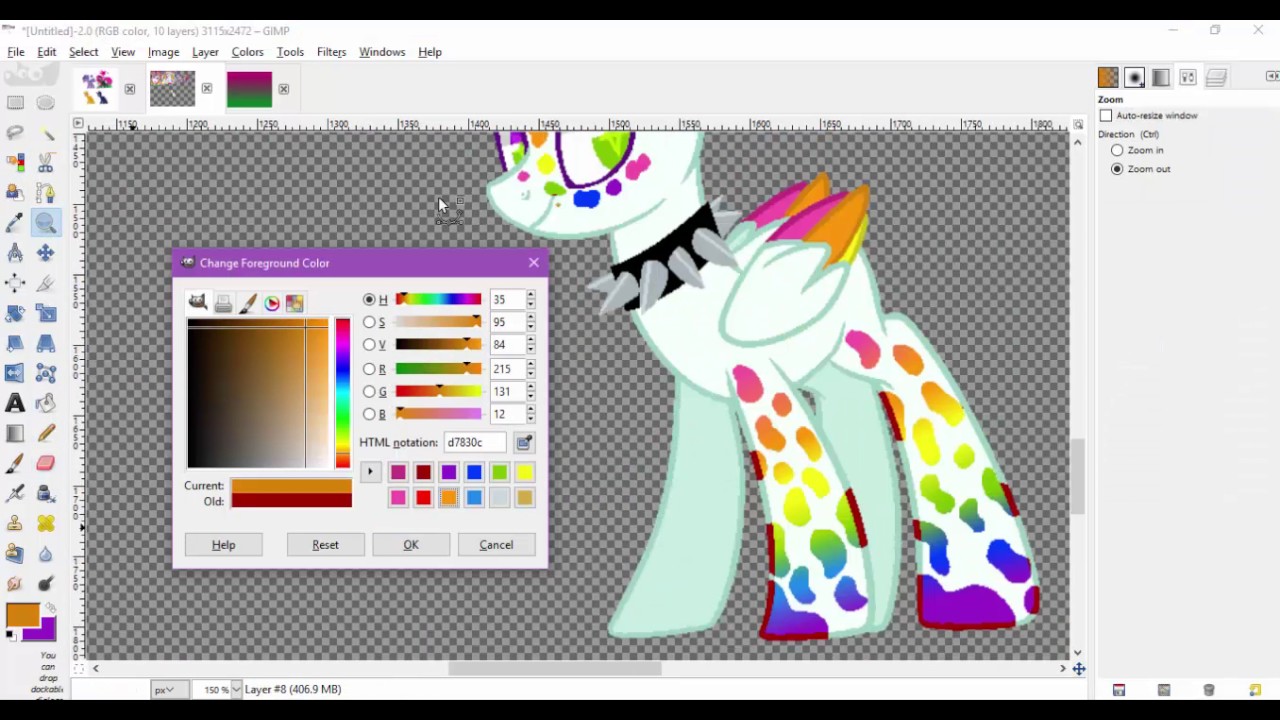The width and height of the screenshot is (1280, 720).
Task: Expand the color history arrow button
Action: coord(370,472)
